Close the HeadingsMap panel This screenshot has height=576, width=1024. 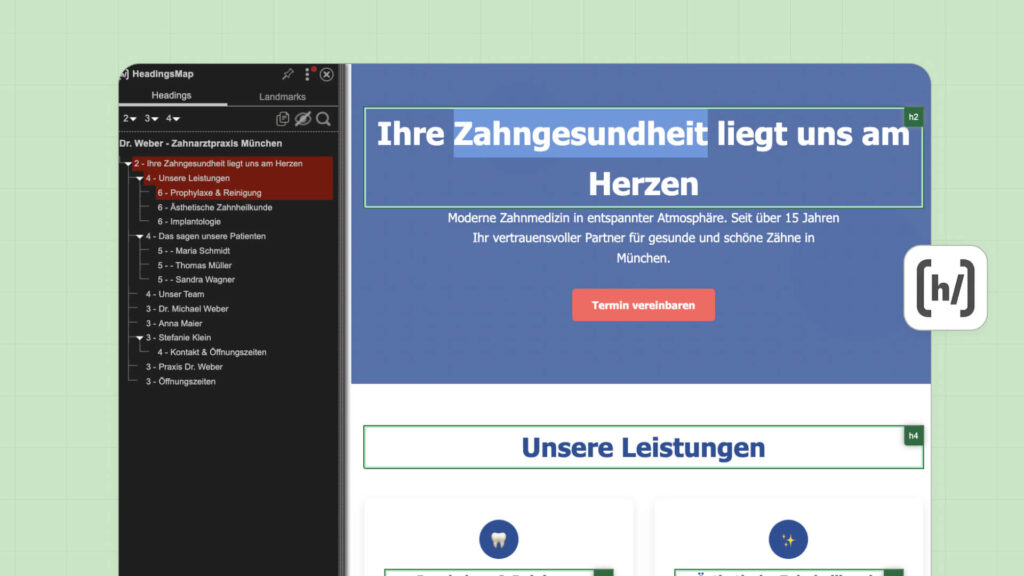tap(327, 74)
